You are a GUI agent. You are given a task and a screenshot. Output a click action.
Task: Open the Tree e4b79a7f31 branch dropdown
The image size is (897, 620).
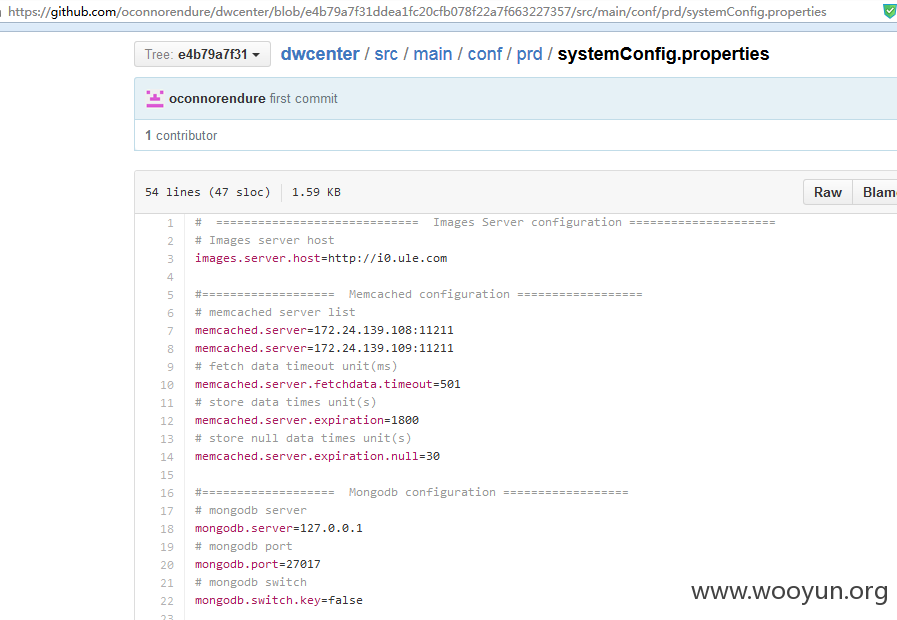202,54
